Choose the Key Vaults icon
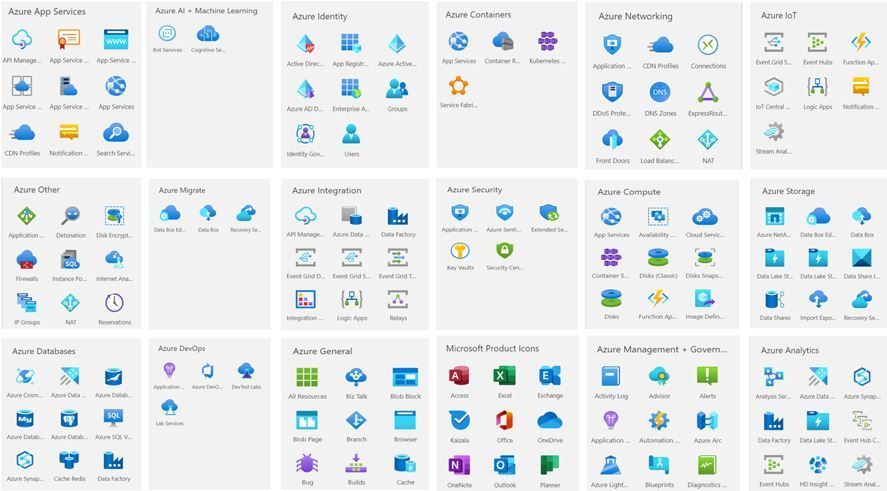887x491 pixels. (x=460, y=251)
